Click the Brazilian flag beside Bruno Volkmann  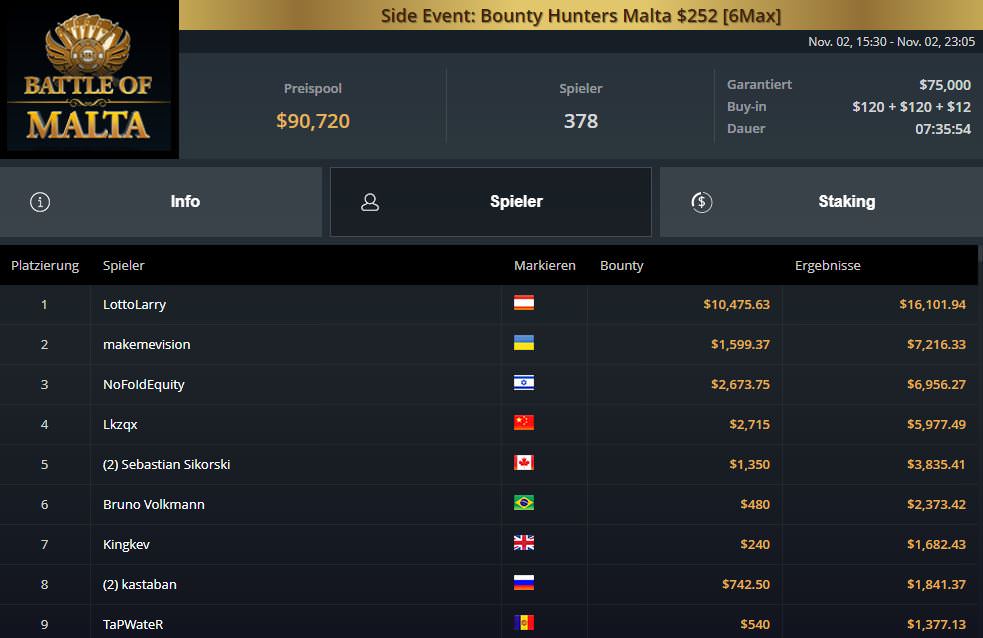pyautogui.click(x=524, y=503)
